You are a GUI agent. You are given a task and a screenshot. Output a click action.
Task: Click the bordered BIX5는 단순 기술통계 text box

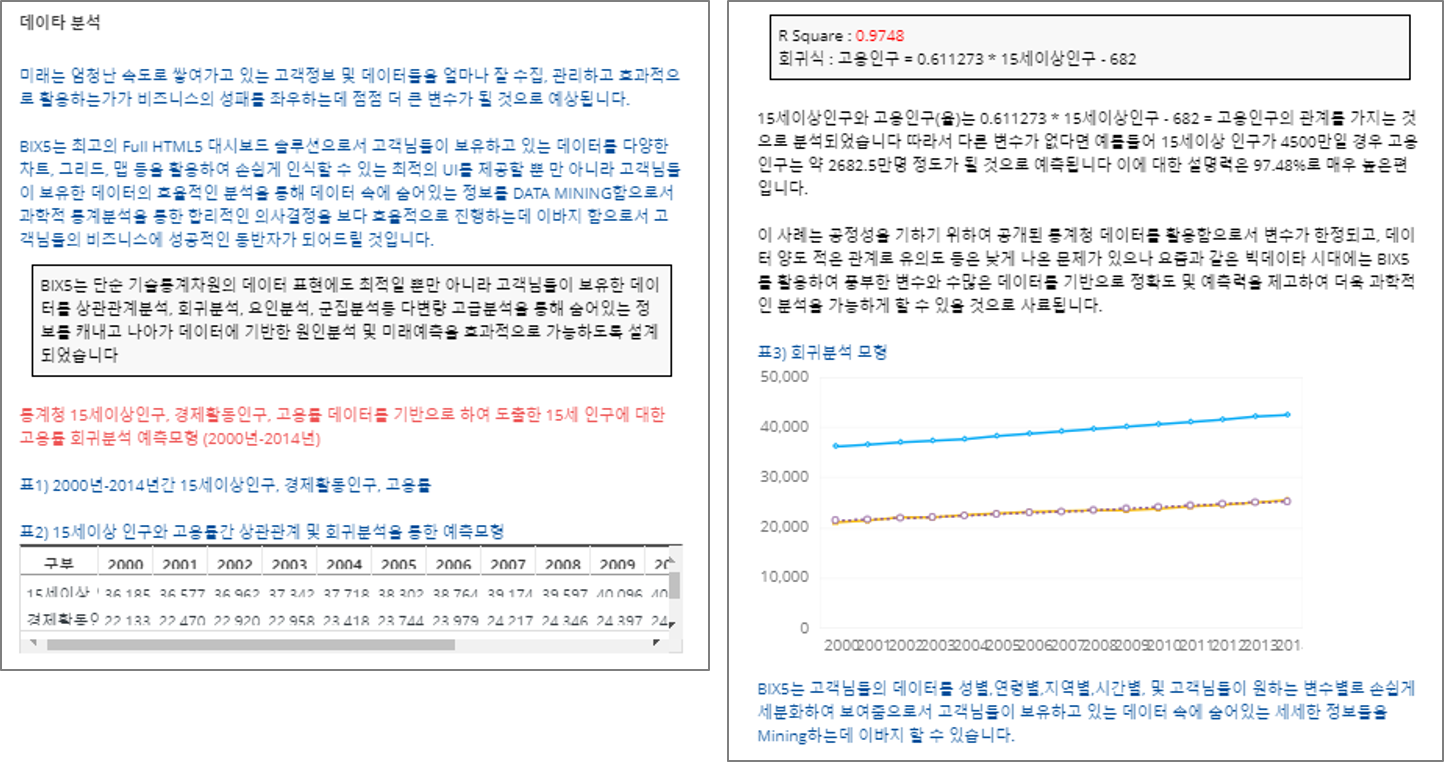pos(351,320)
